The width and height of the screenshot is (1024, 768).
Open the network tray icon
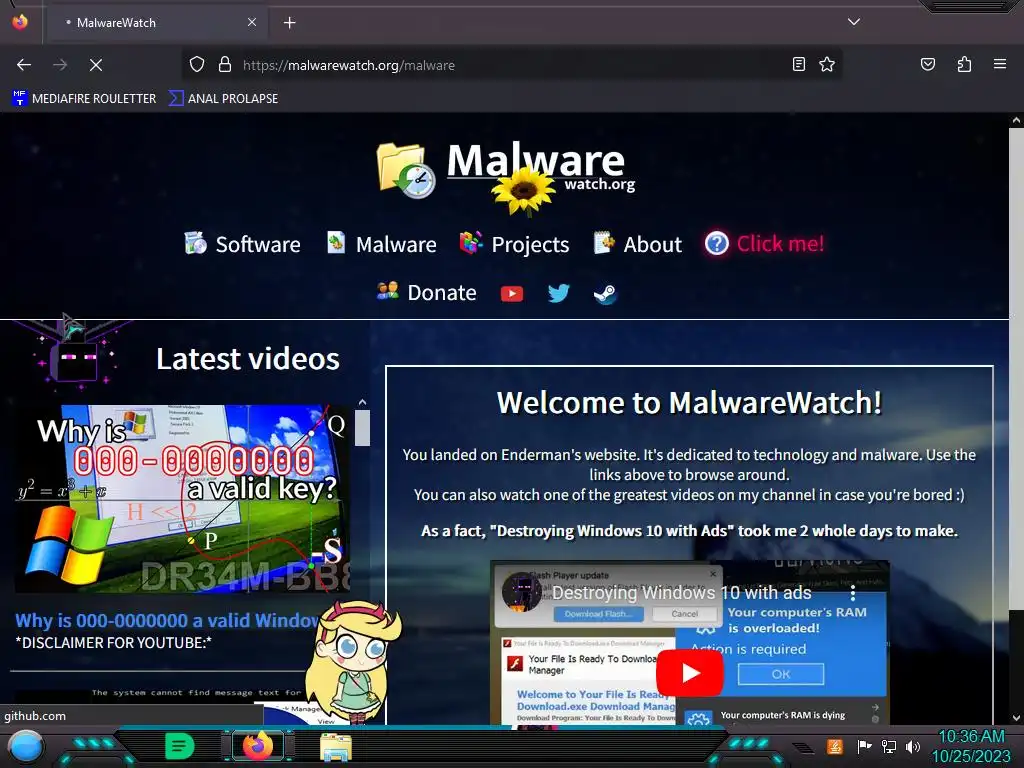[888, 746]
